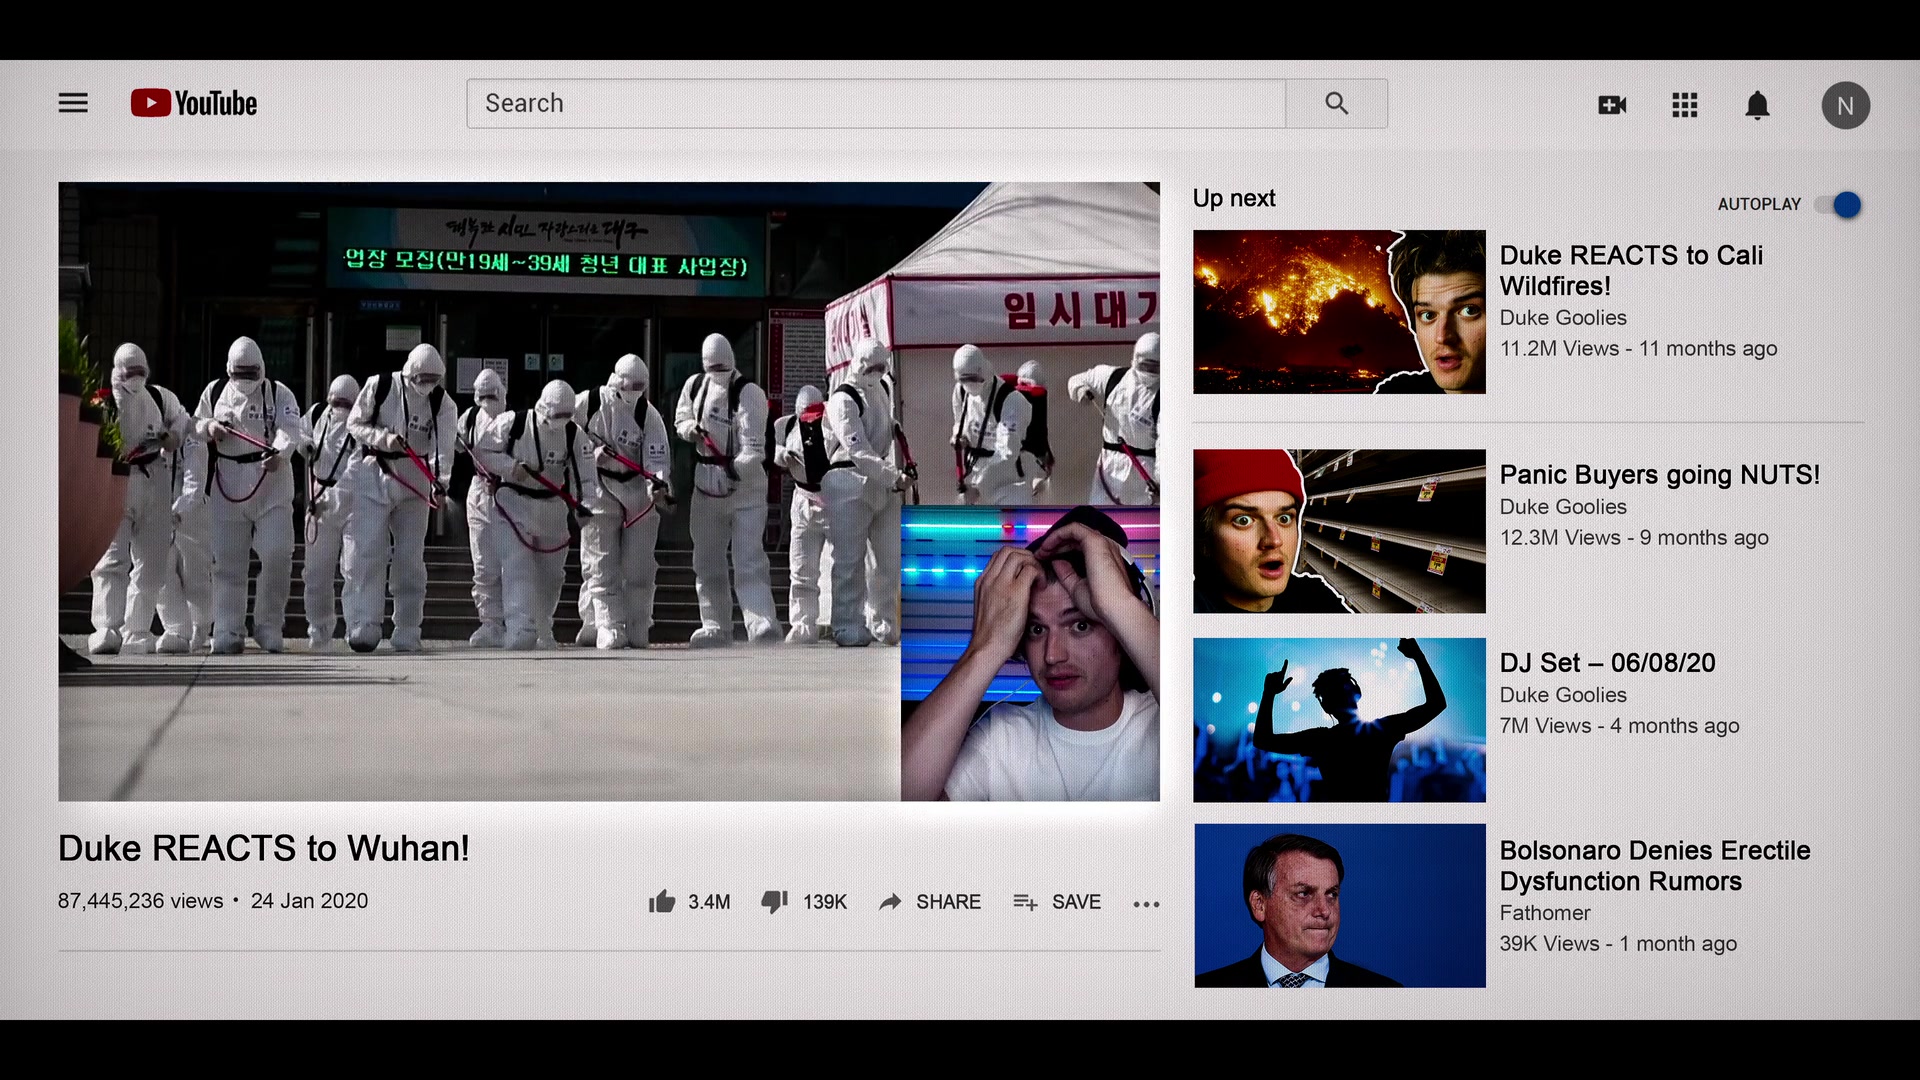Visit Duke Goolies channel under Wildfires video
The image size is (1920, 1080).
click(x=1563, y=318)
